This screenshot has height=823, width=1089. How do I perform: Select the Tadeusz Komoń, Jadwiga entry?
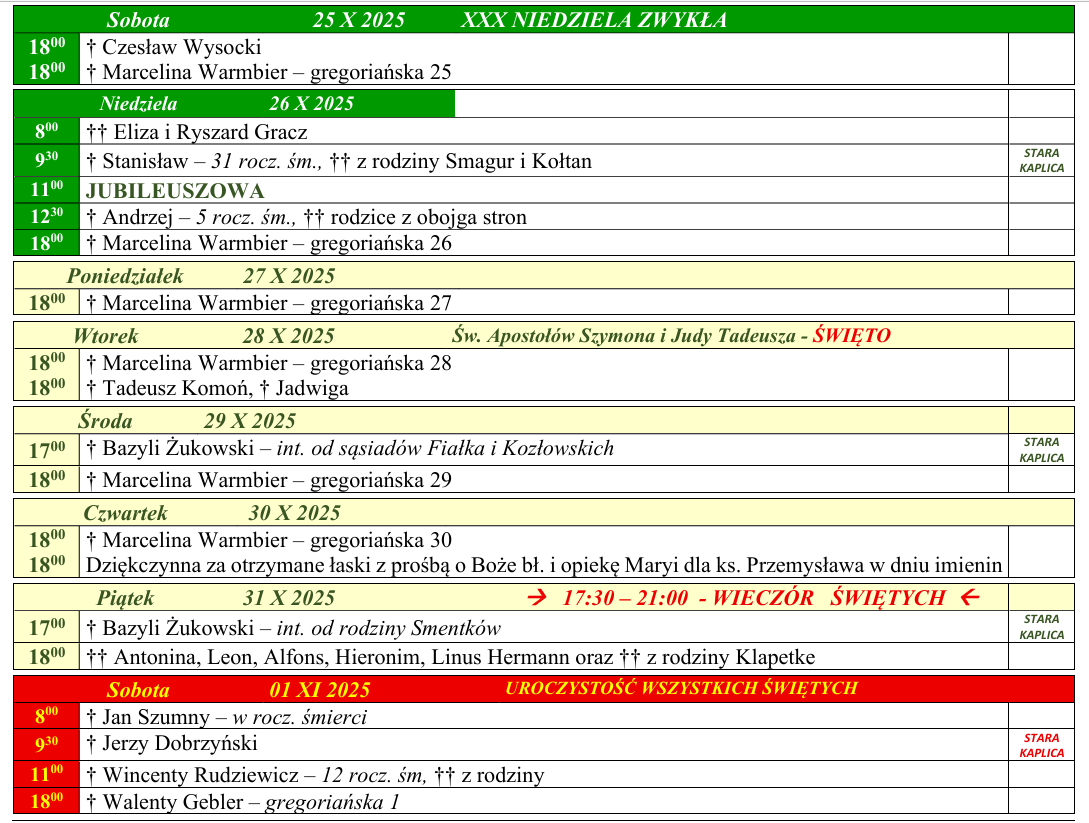[217, 388]
